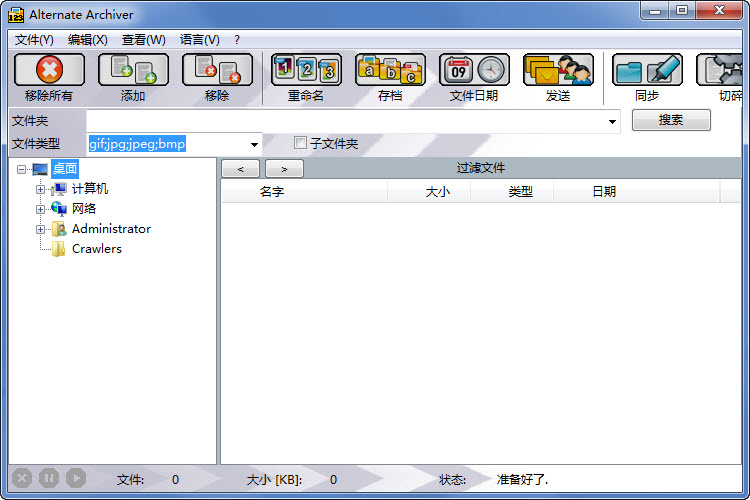750x500 pixels.
Task: Click the cancel X icon in status bar
Action: 22,478
